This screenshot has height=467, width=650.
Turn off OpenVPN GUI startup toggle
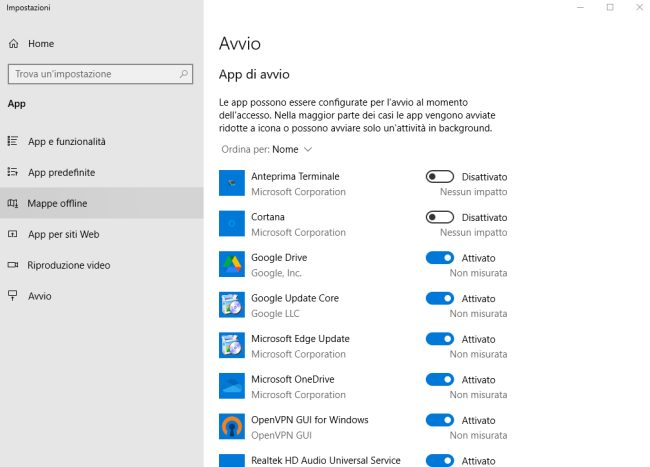pos(439,420)
